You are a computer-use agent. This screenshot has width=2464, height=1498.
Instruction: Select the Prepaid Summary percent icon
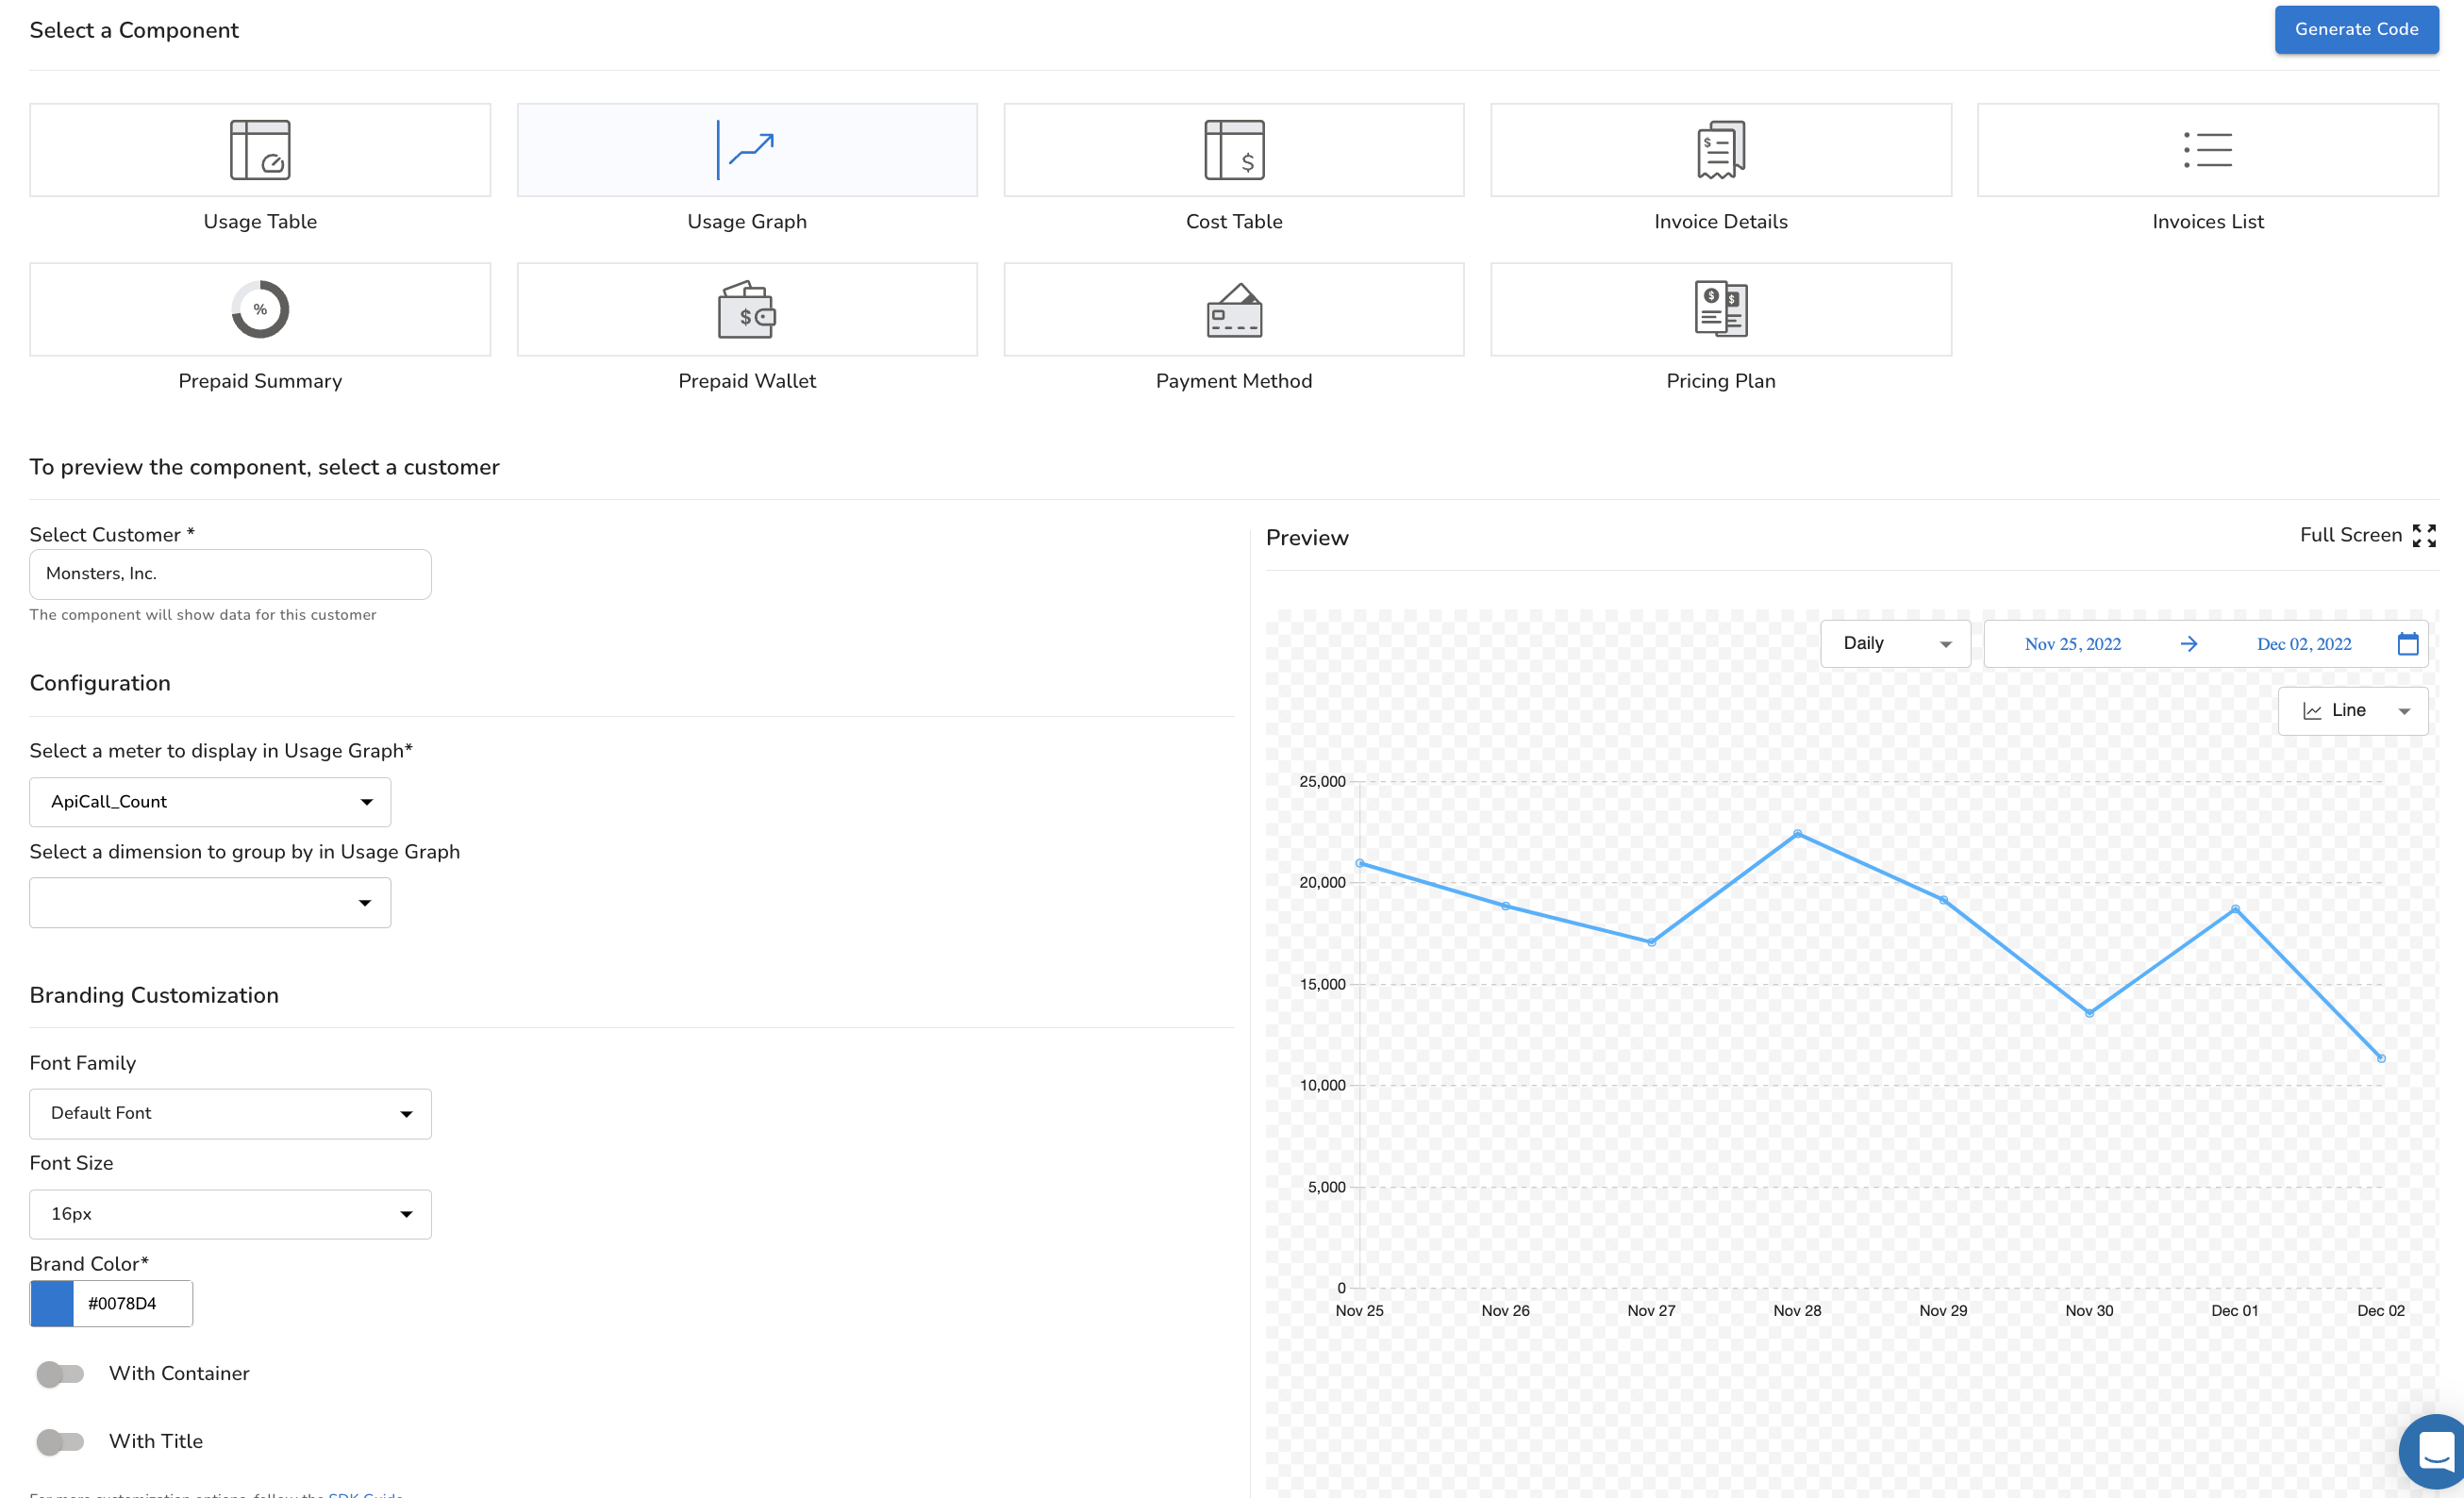click(260, 309)
